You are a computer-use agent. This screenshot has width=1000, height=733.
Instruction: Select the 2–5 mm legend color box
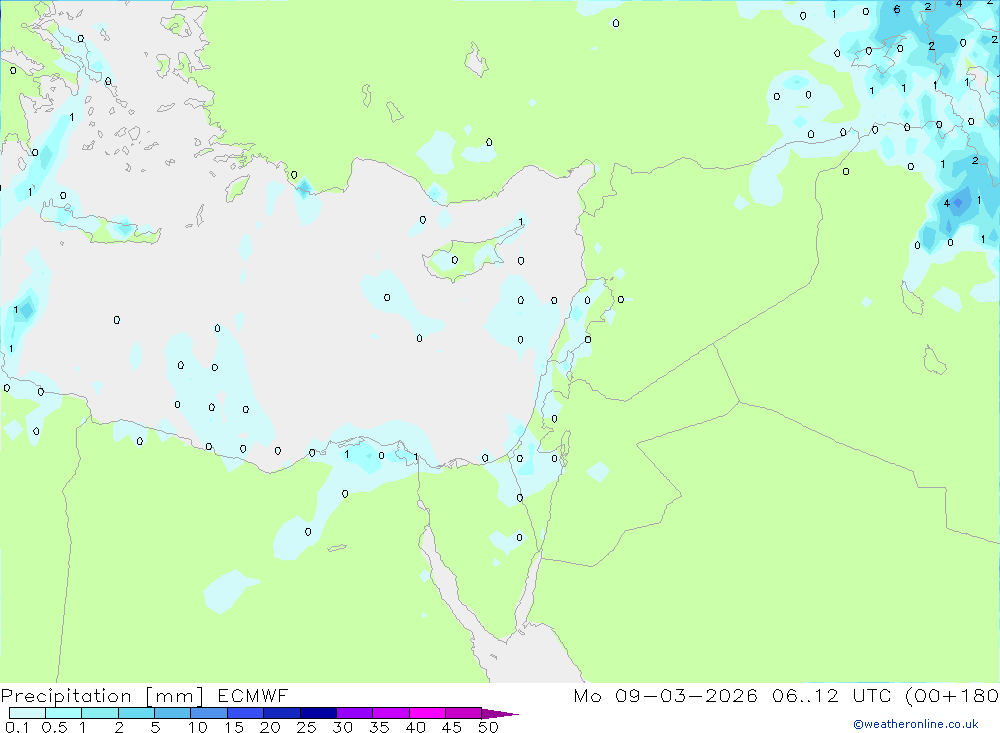point(136,713)
